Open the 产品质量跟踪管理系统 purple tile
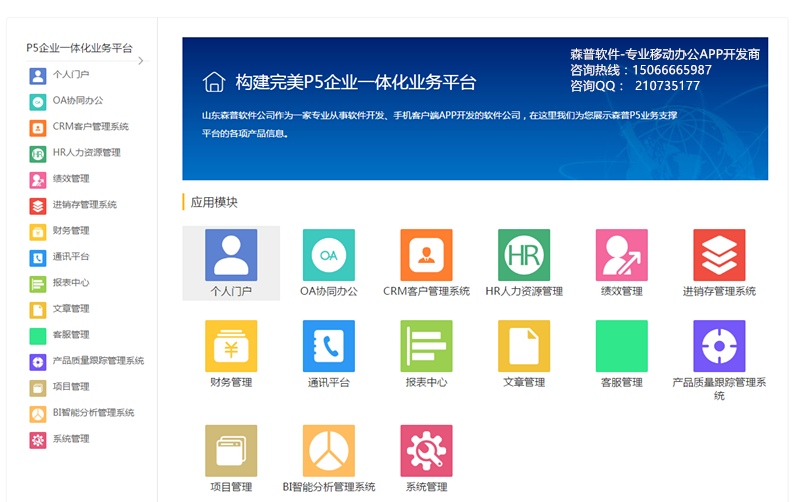The width and height of the screenshot is (800, 502). pos(719,346)
